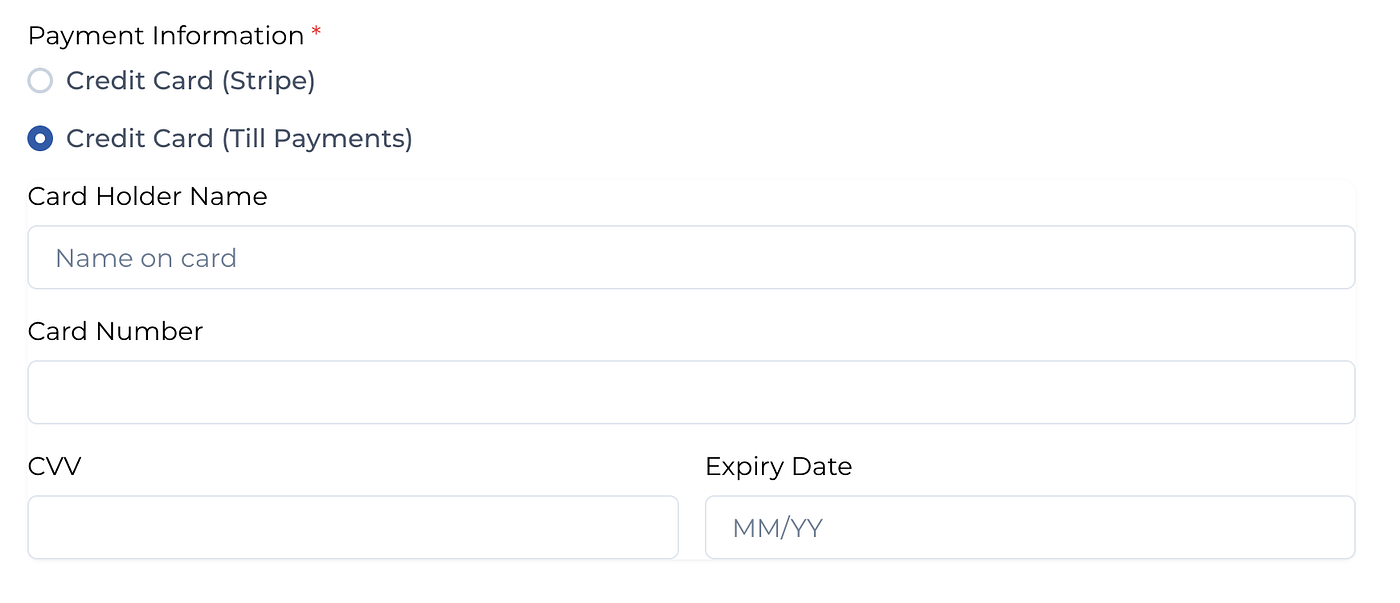Screen dimensions: 1400x603
Task: Choose Stripe as the payment method
Action: pos(40,81)
